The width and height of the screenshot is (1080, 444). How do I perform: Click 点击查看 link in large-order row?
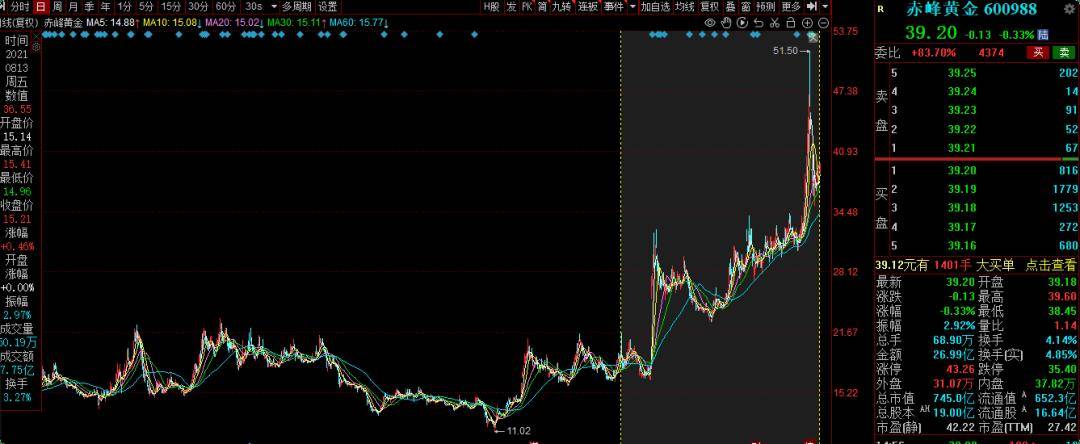[x=1050, y=265]
